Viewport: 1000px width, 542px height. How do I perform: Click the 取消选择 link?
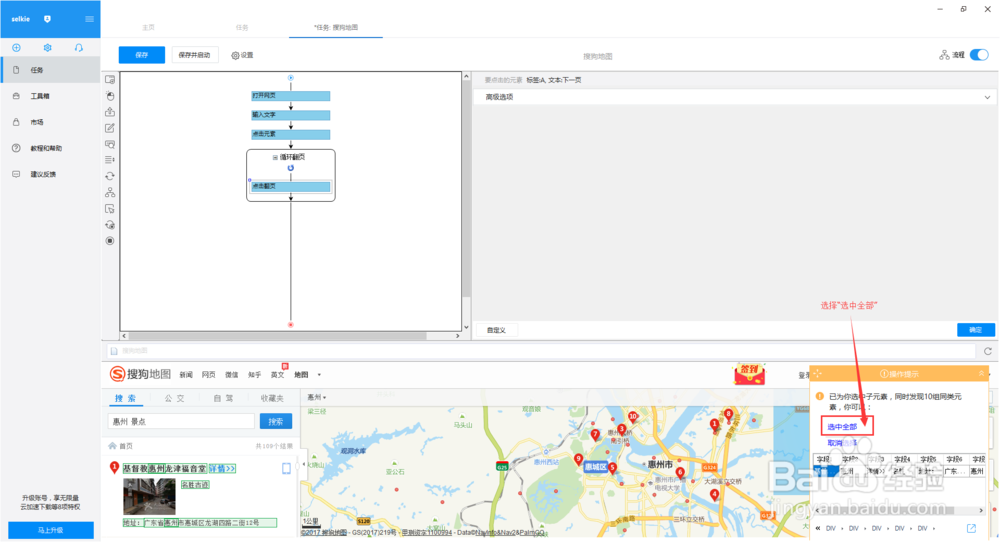842,443
